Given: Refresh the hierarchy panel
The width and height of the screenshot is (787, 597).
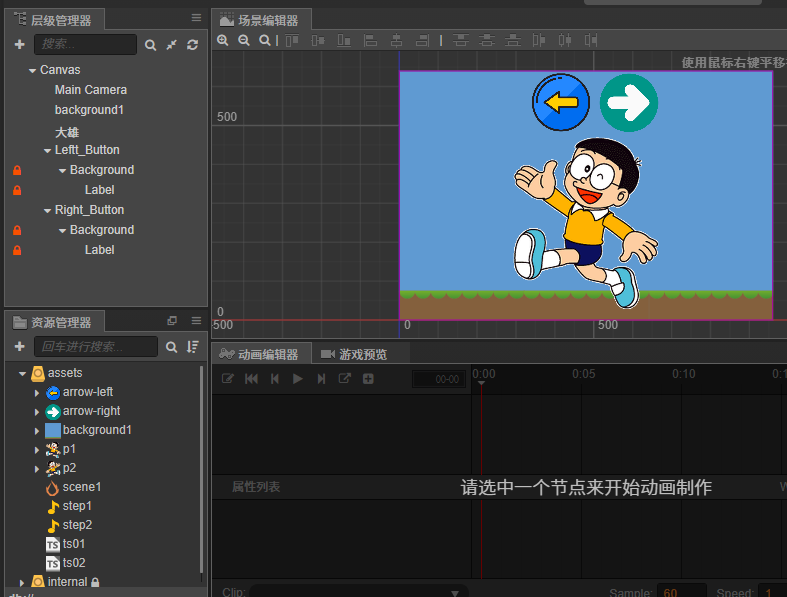Looking at the screenshot, I should click(193, 45).
